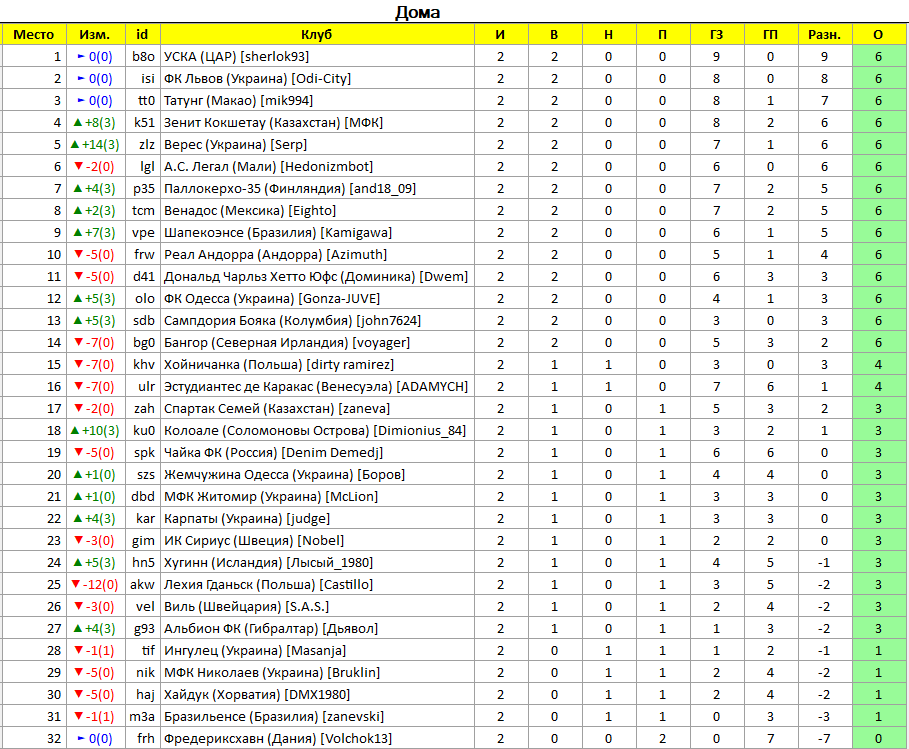909x749 pixels.
Task: Select club 'Карпаты (Украина) [judge]'
Action: point(247,519)
